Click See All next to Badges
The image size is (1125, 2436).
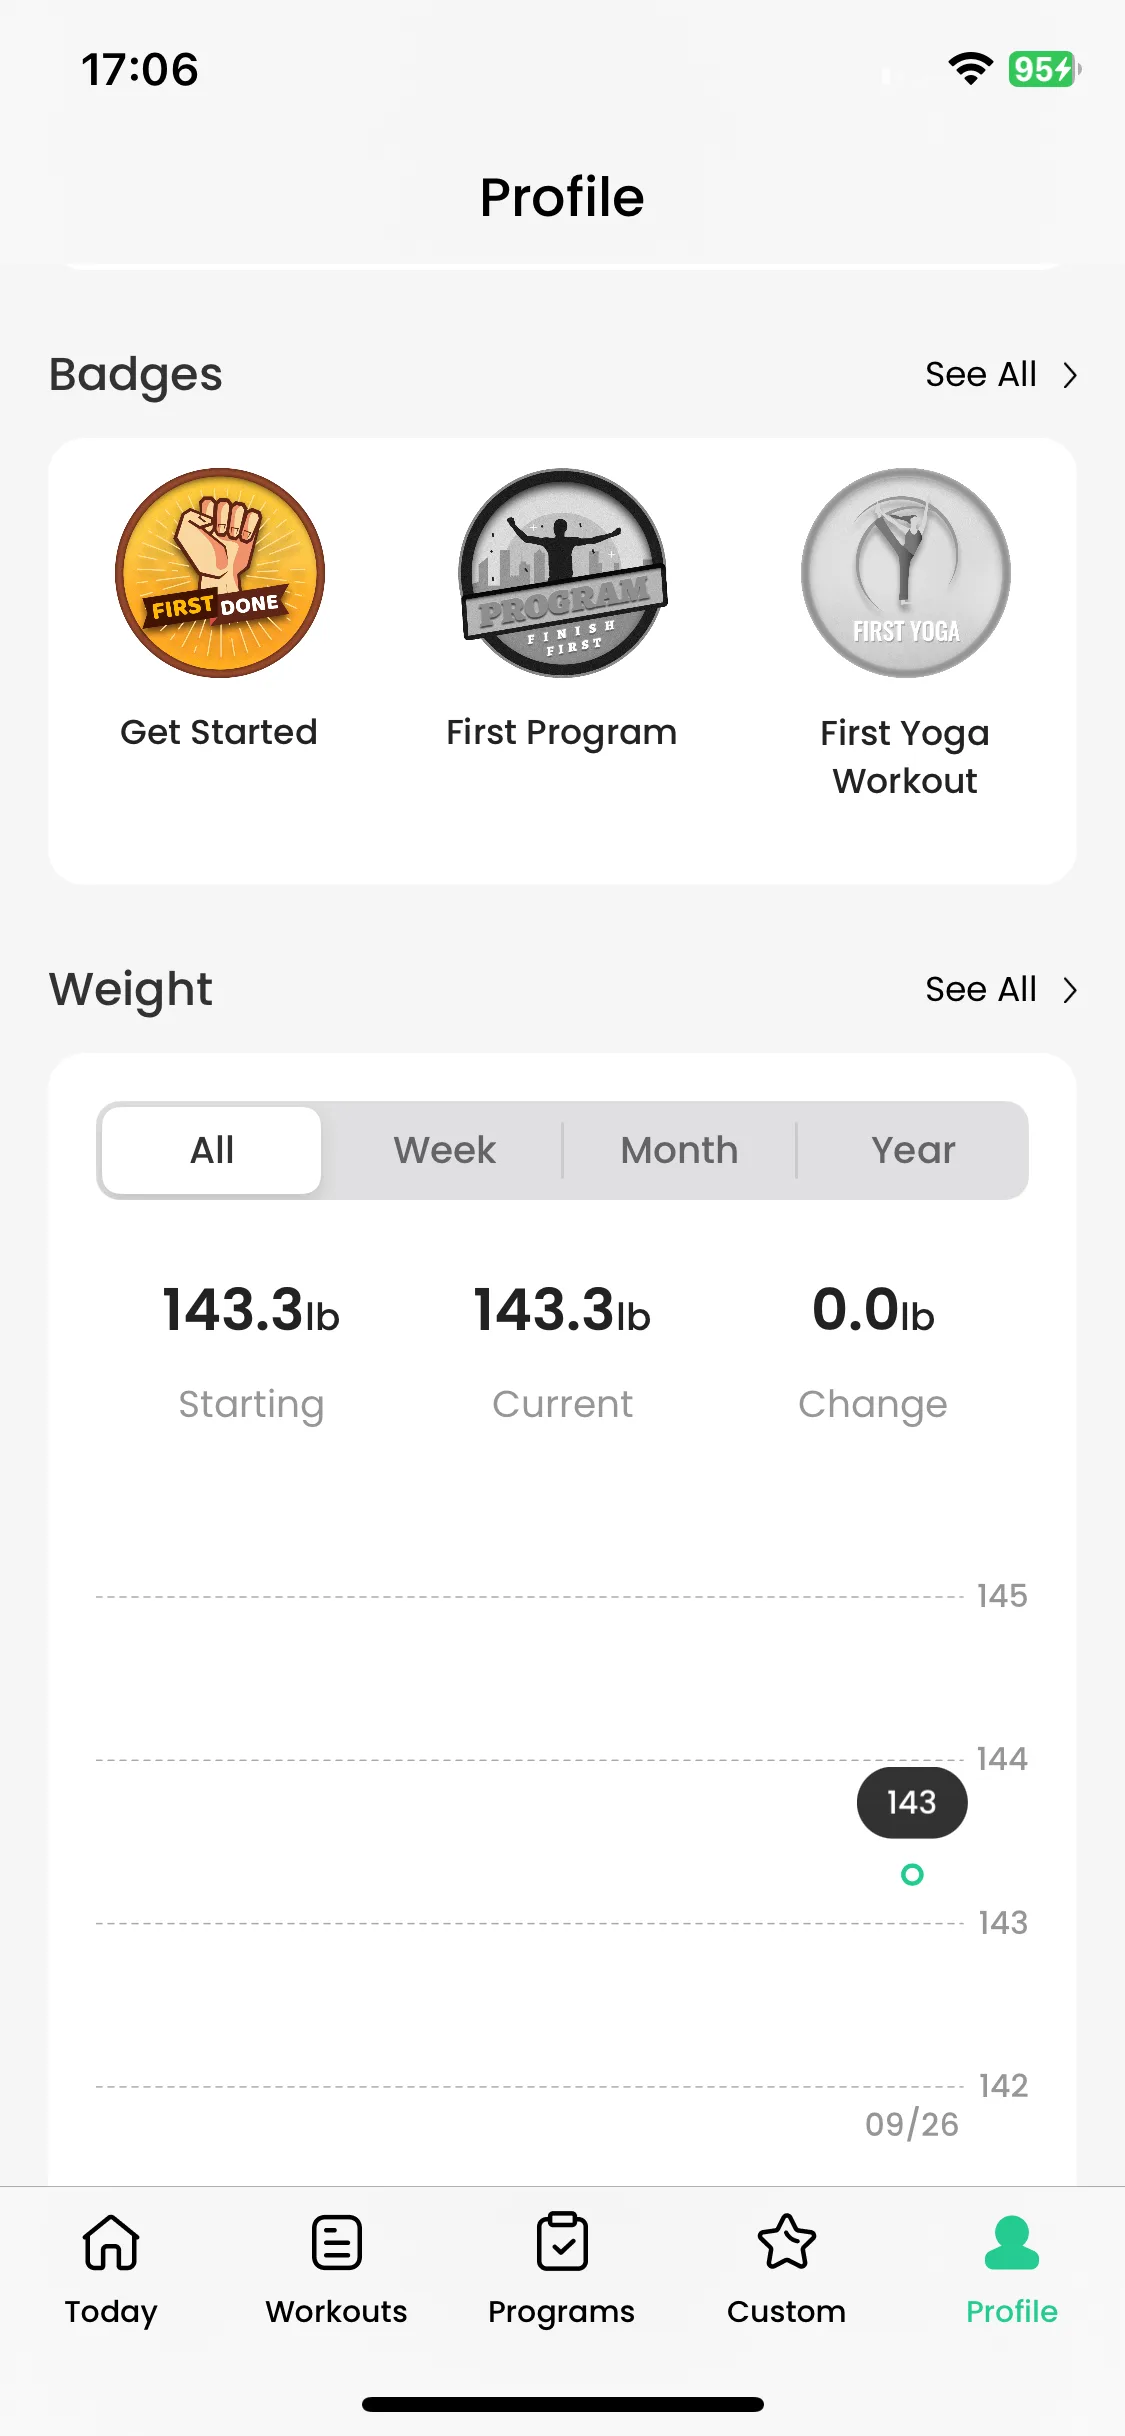click(980, 375)
